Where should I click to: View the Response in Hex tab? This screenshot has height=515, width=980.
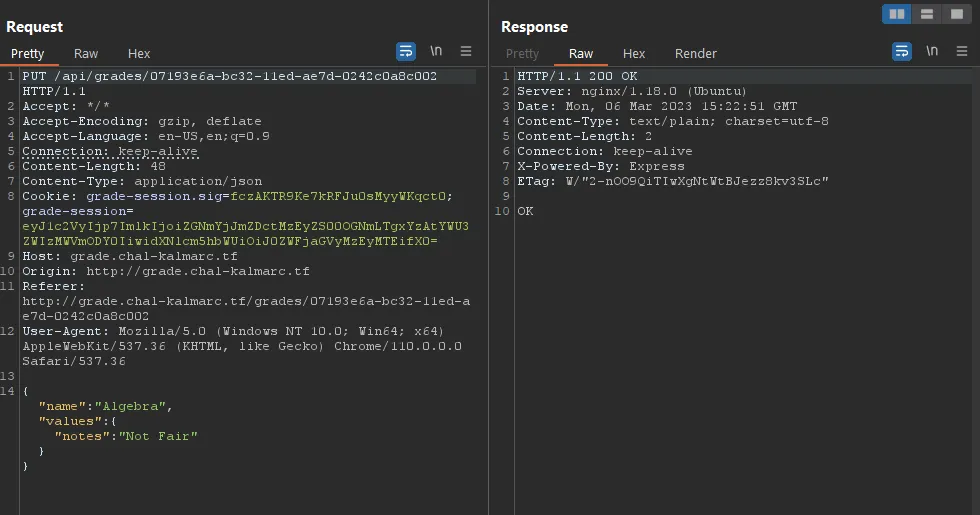tap(634, 54)
